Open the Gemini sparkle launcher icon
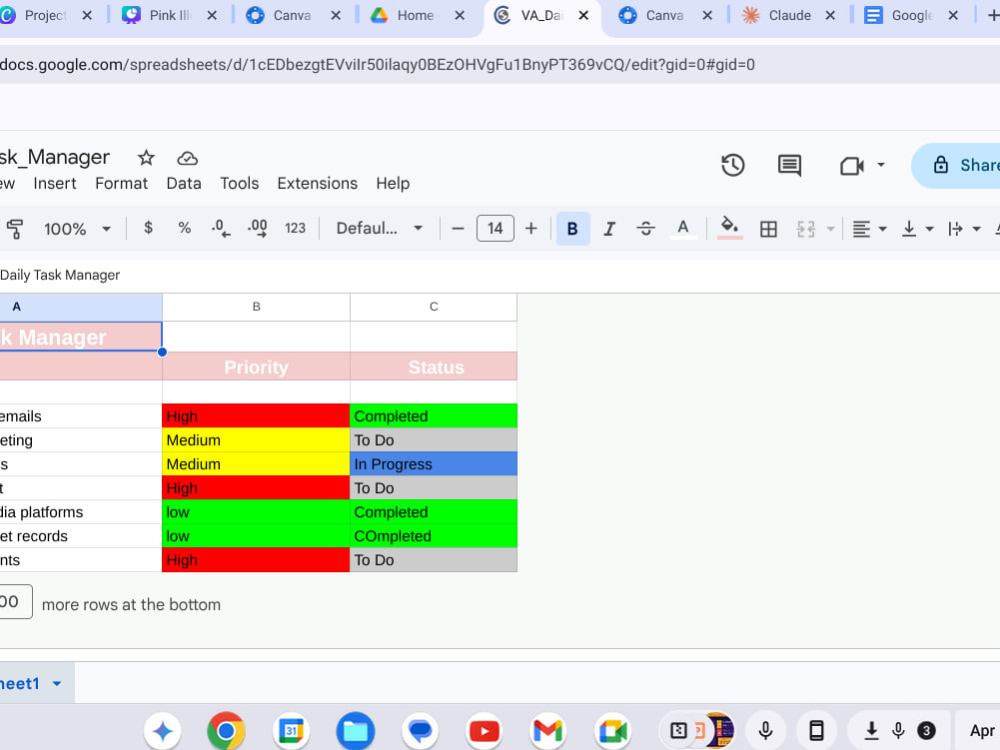1000x750 pixels. click(x=163, y=731)
